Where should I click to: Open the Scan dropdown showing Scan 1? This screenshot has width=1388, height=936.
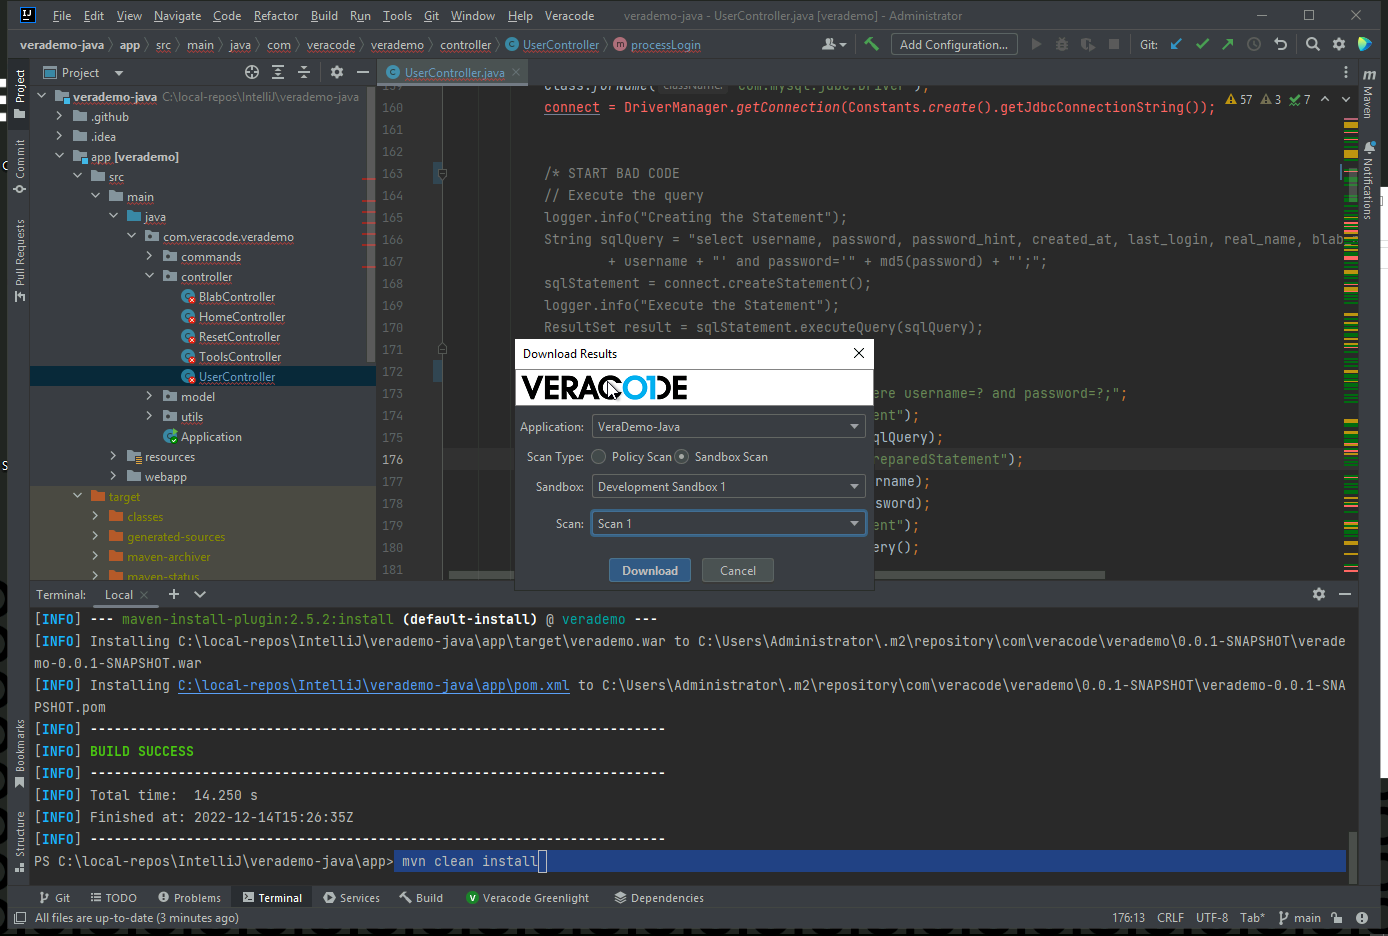(728, 523)
